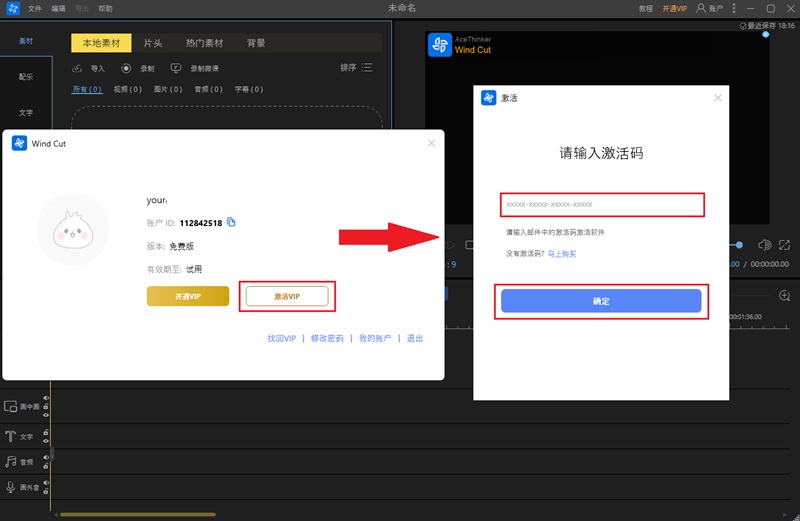Click the bun avatar image
The height and width of the screenshot is (521, 800).
(73, 229)
